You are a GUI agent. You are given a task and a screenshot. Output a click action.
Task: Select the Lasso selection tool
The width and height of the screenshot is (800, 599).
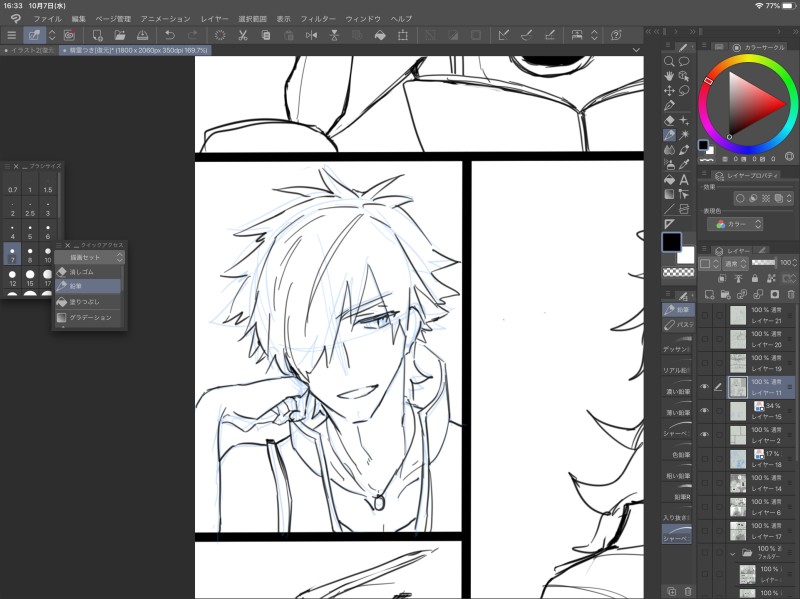[684, 91]
